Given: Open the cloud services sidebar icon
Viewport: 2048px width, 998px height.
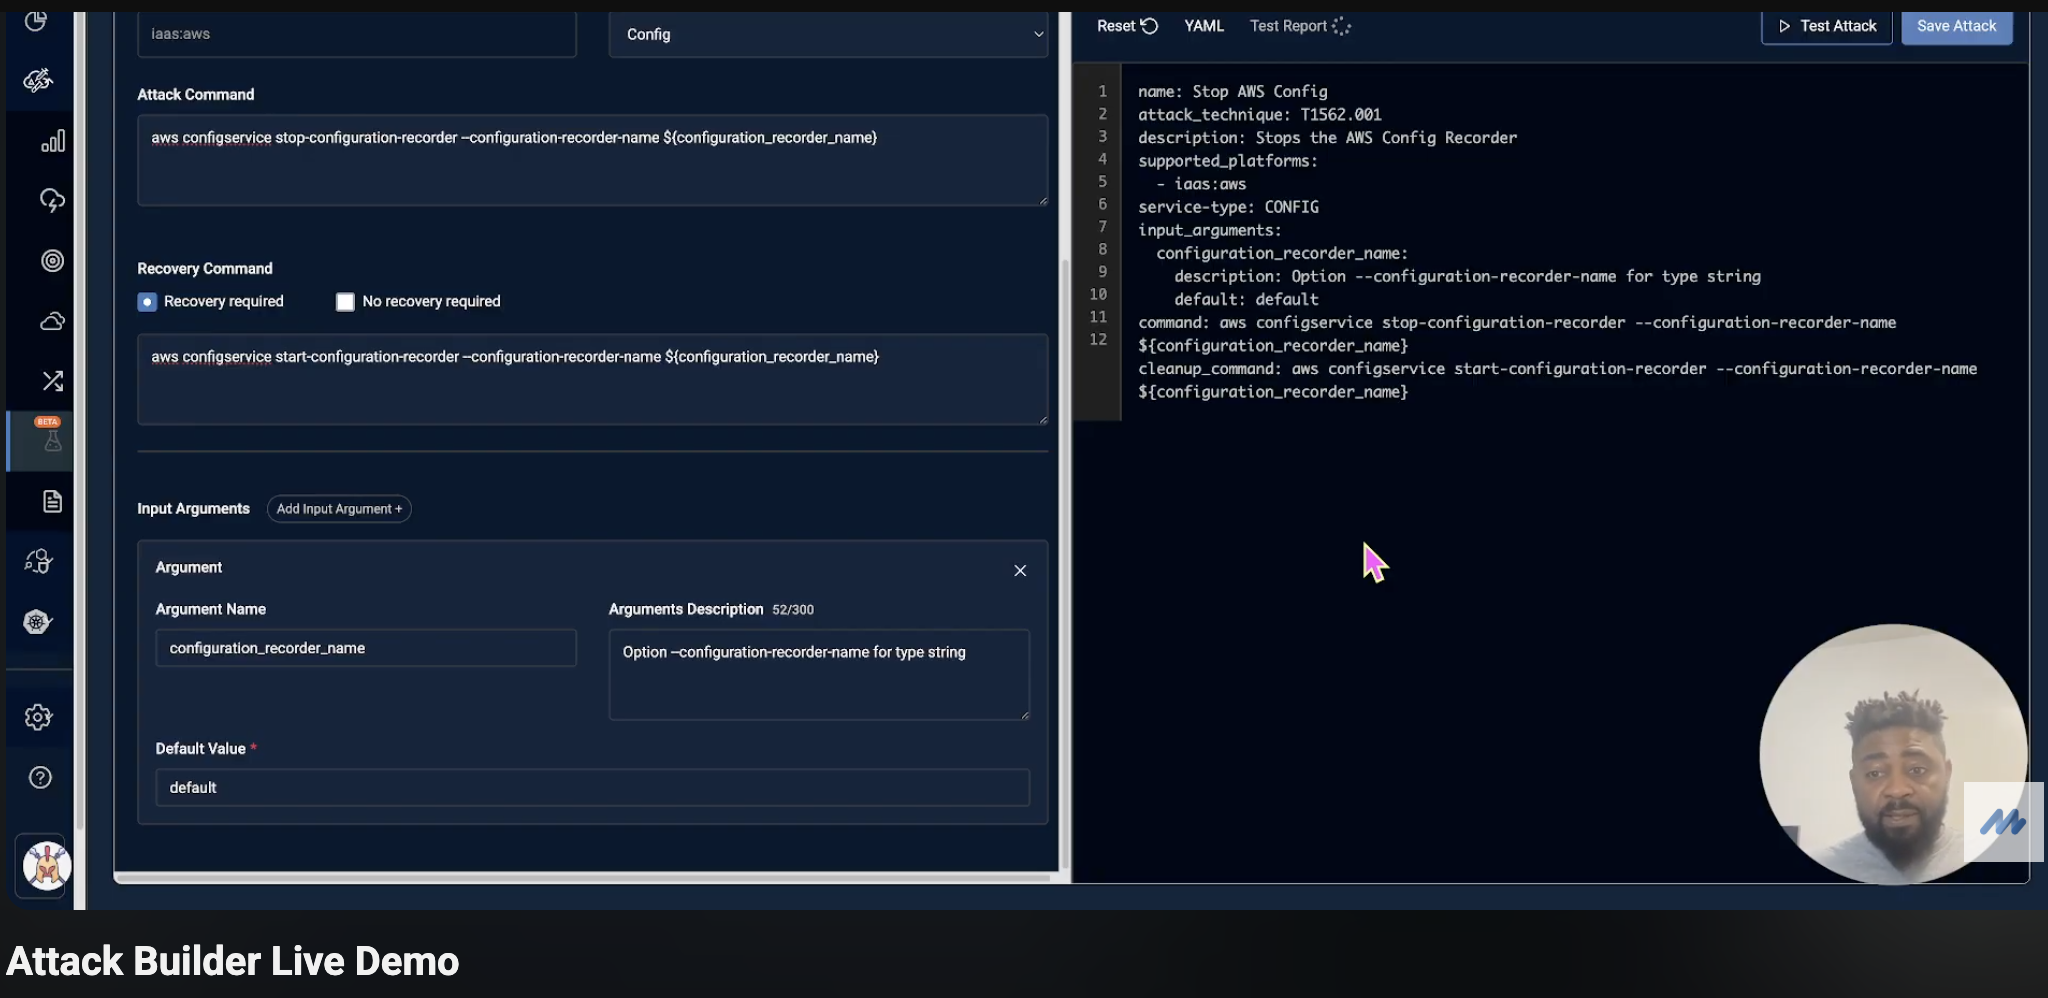Looking at the screenshot, I should click(x=53, y=321).
